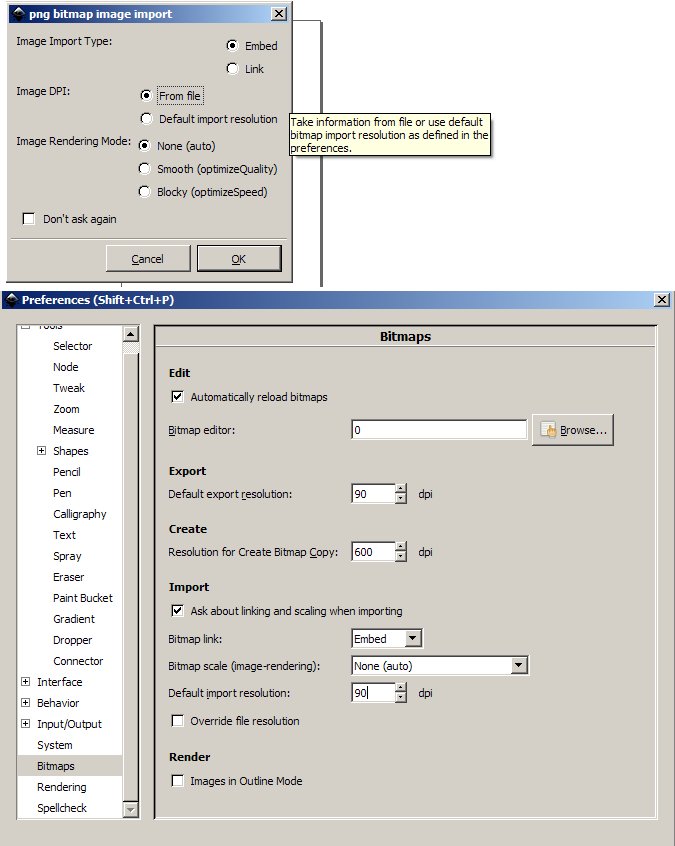Select the Link import type radio button
Image resolution: width=675 pixels, height=846 pixels.
click(x=233, y=69)
